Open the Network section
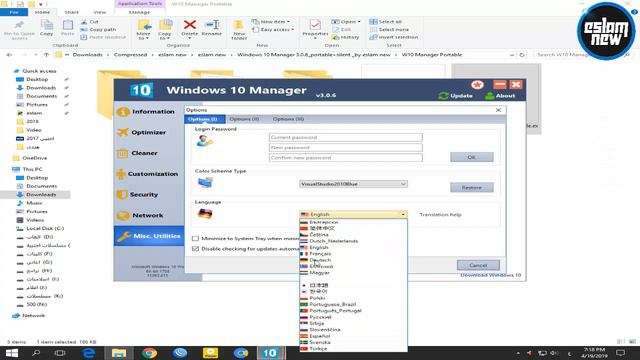 pyautogui.click(x=140, y=215)
